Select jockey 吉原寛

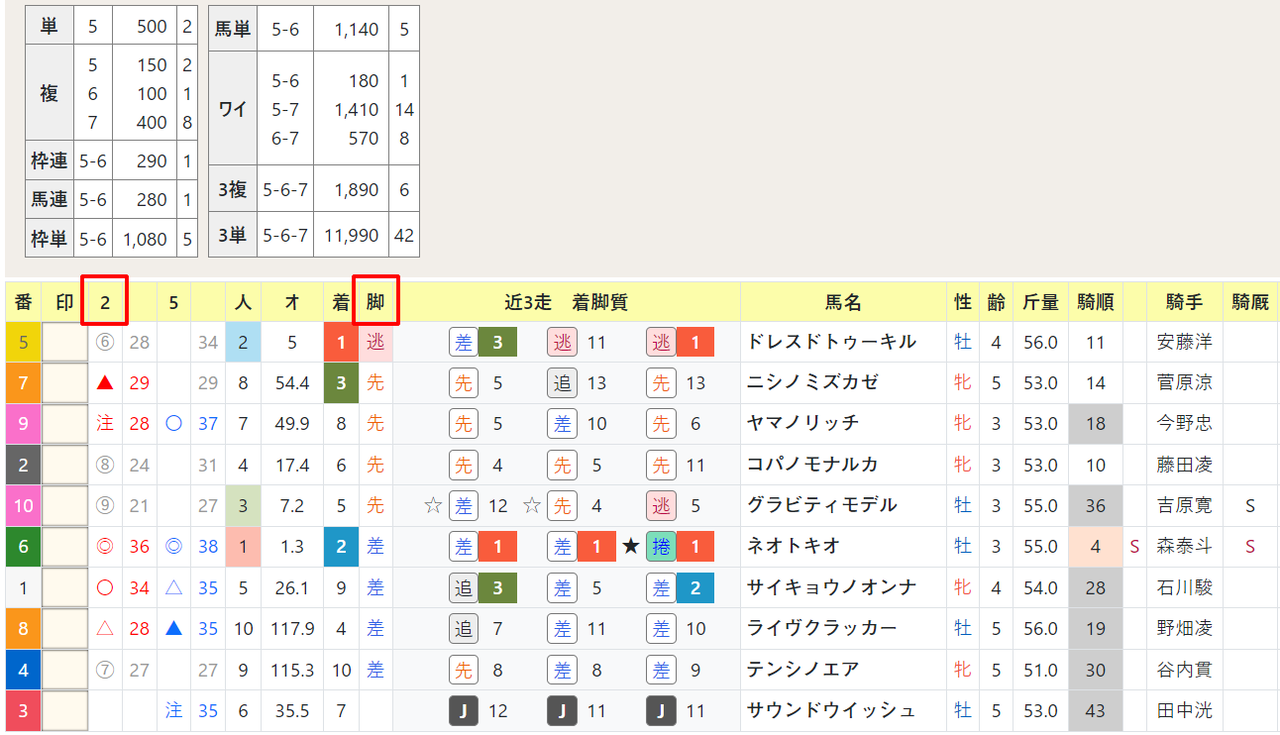point(1184,505)
